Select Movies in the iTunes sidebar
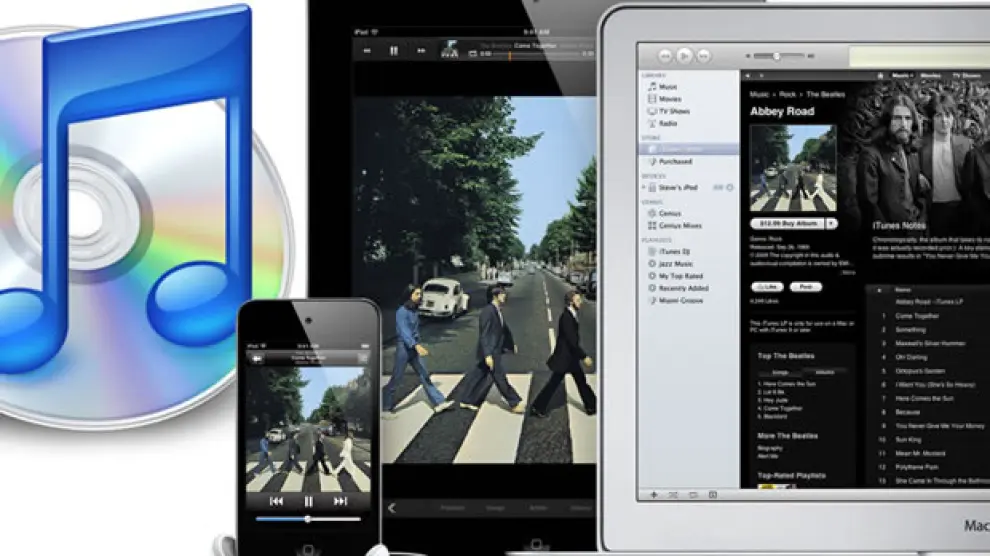 point(669,99)
